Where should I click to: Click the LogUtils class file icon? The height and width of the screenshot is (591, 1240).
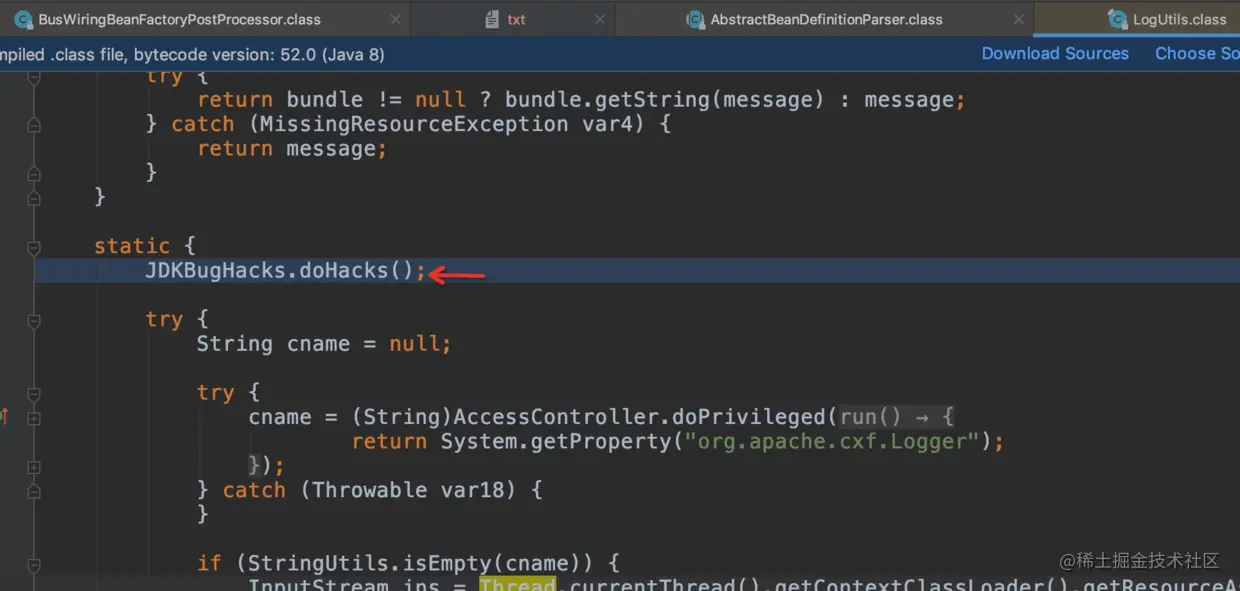point(1117,19)
